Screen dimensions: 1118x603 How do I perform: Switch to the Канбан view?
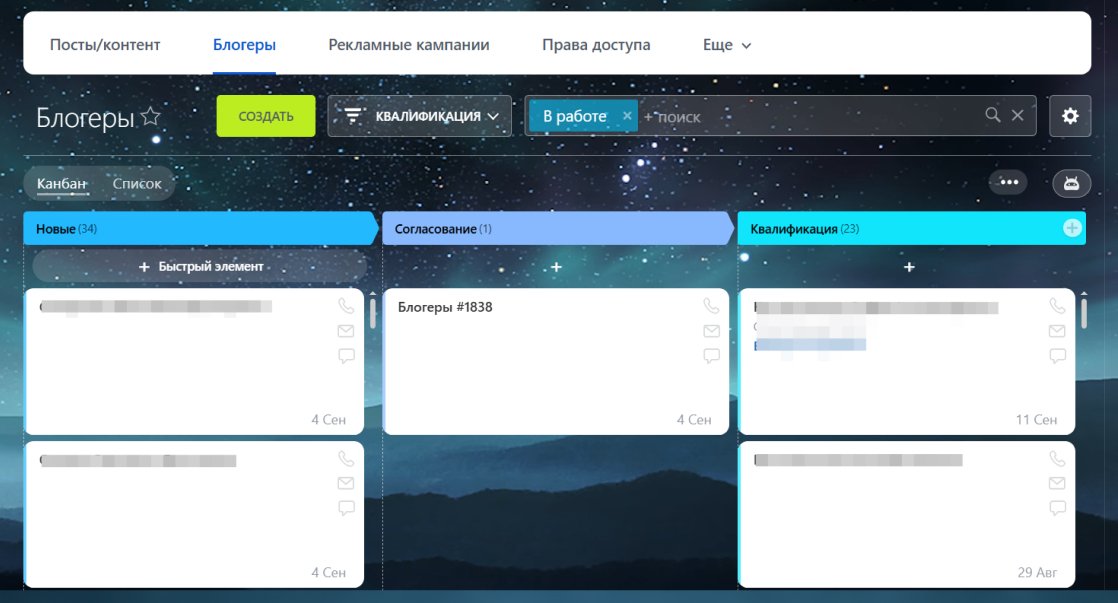tap(62, 184)
